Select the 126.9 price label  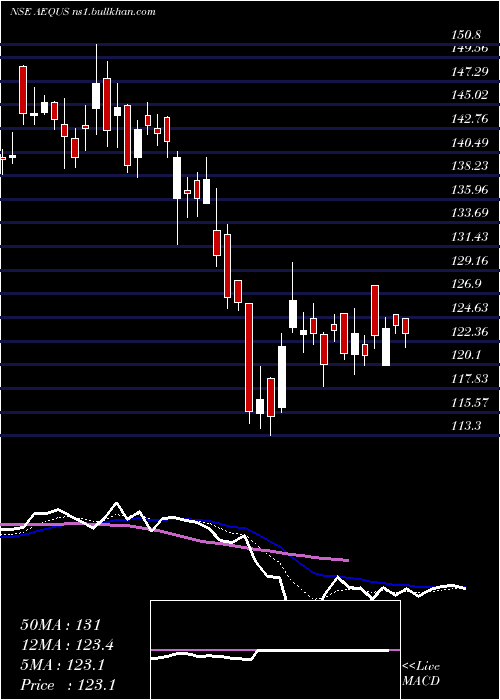coord(467,284)
